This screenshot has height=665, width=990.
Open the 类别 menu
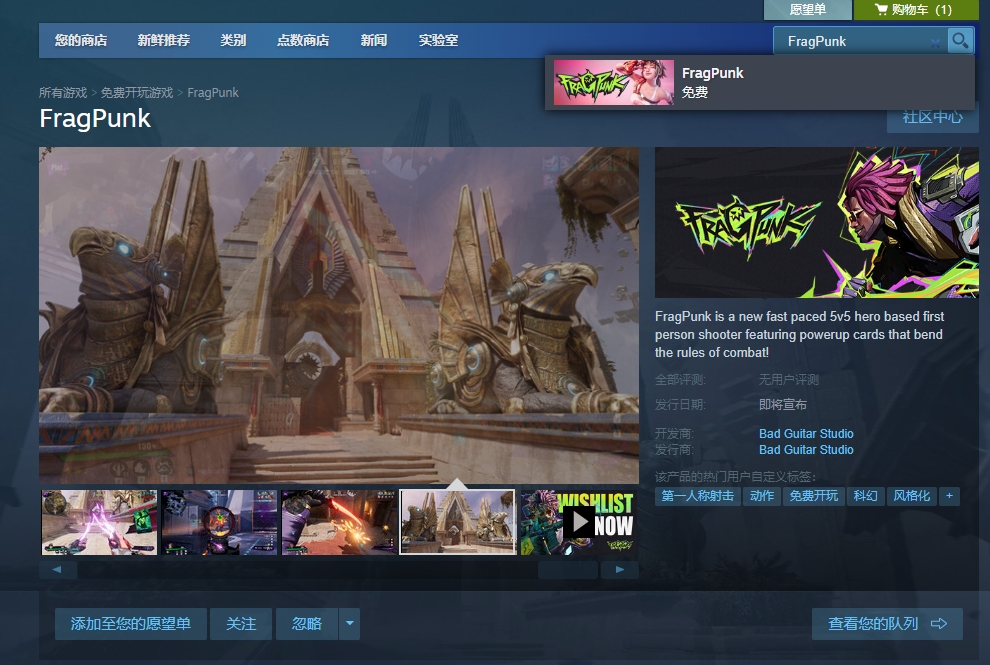click(x=233, y=40)
